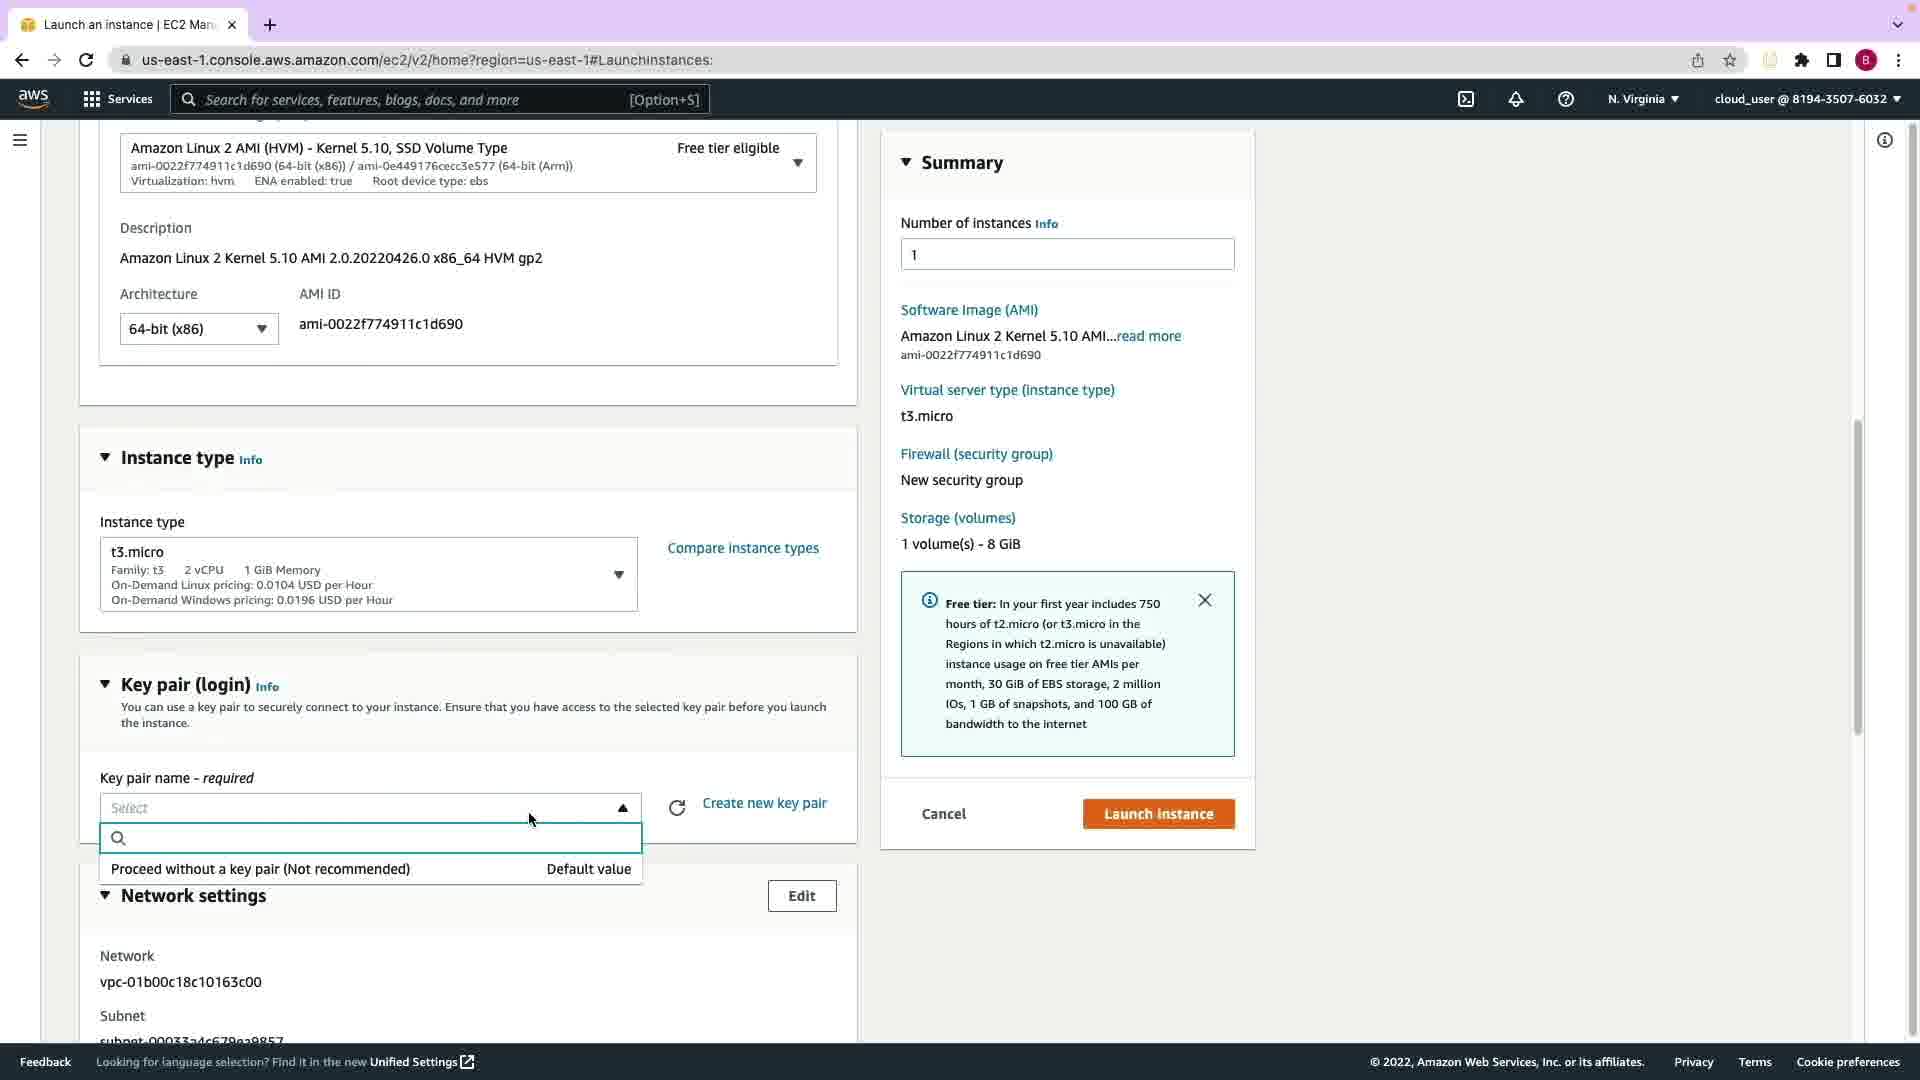Collapse the Summary panel
The height and width of the screenshot is (1080, 1920).
(906, 162)
